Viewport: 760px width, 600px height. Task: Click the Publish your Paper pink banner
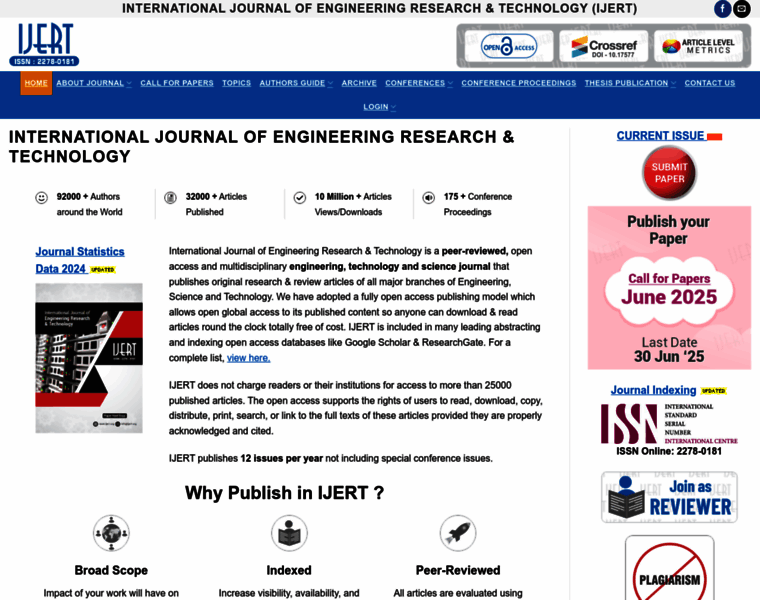click(x=669, y=288)
